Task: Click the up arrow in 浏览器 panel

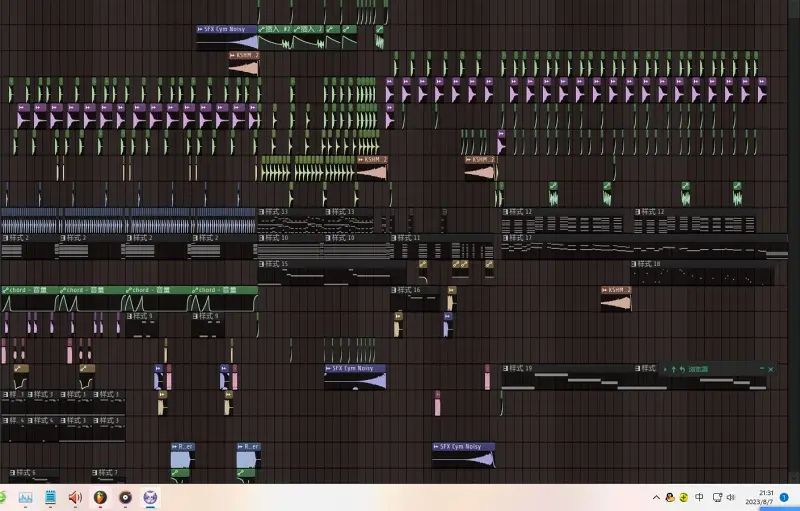Action: (x=673, y=369)
